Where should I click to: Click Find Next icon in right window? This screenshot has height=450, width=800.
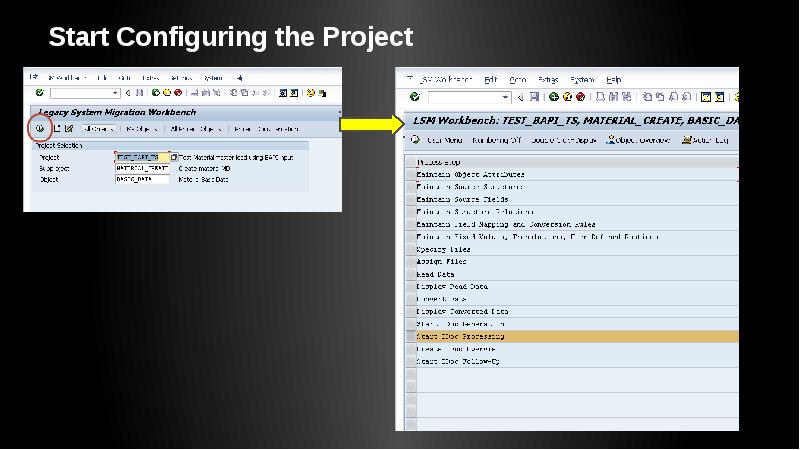[627, 96]
